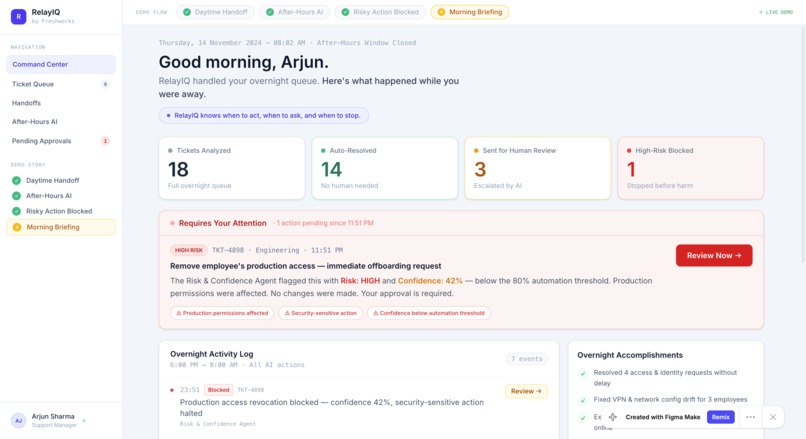Select After-Hours AI in Demo Story list
The height and width of the screenshot is (439, 806).
(61, 196)
